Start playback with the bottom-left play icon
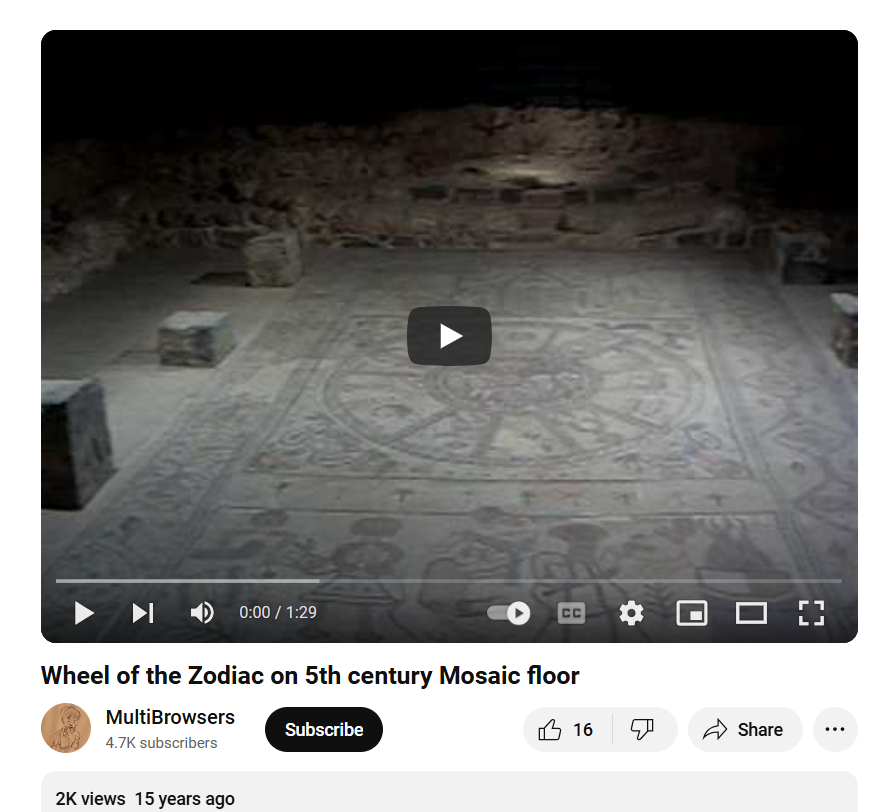The height and width of the screenshot is (812, 878). 84,613
